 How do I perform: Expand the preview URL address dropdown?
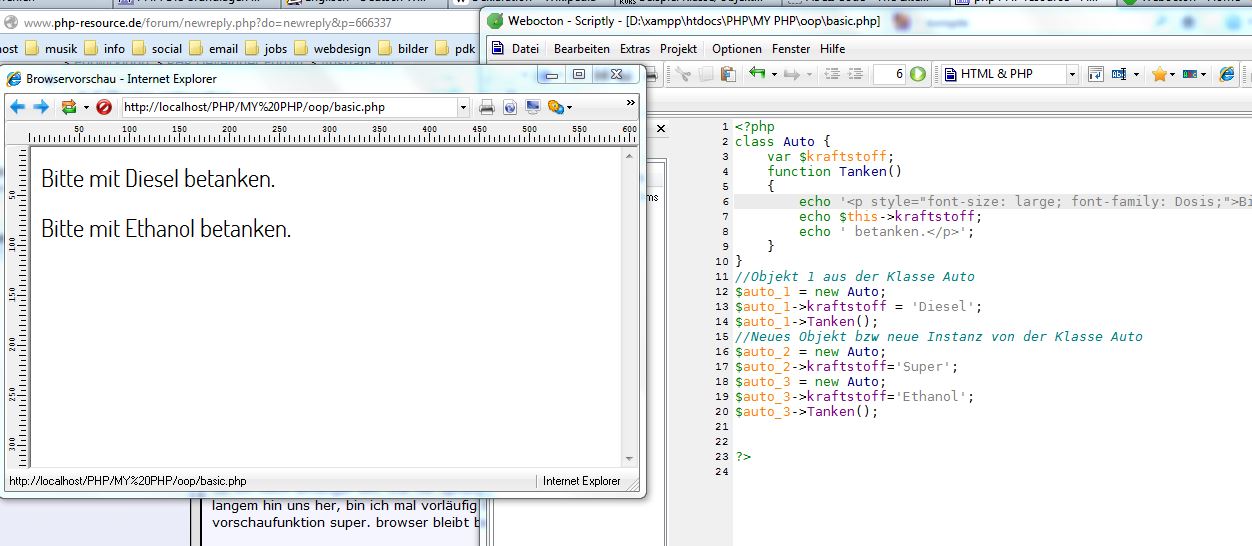[463, 107]
